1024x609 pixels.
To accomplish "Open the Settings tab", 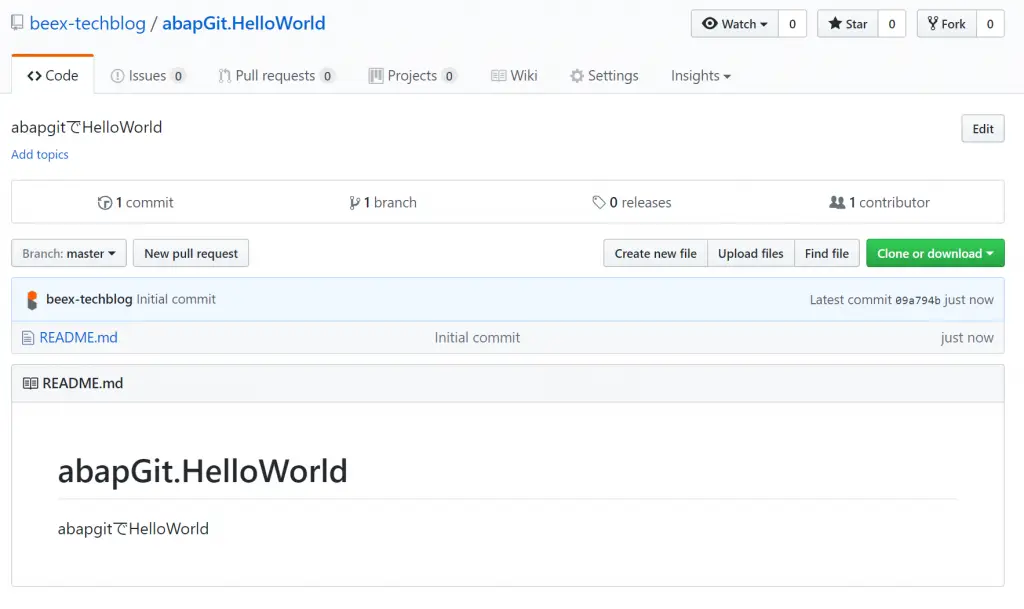I will [x=604, y=76].
